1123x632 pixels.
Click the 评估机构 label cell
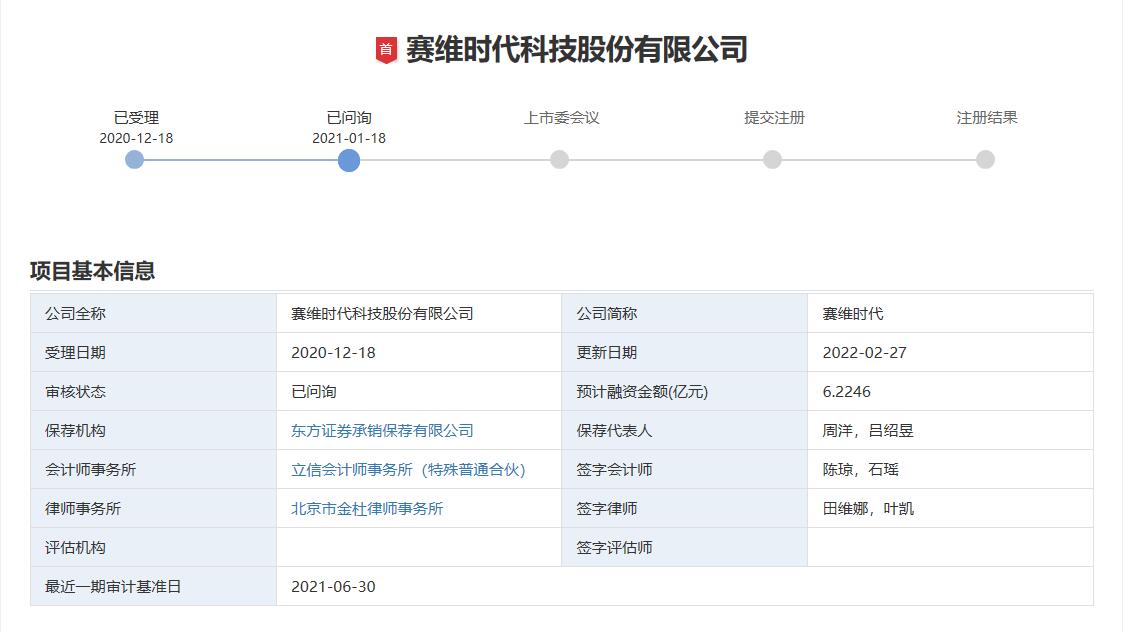(x=153, y=547)
